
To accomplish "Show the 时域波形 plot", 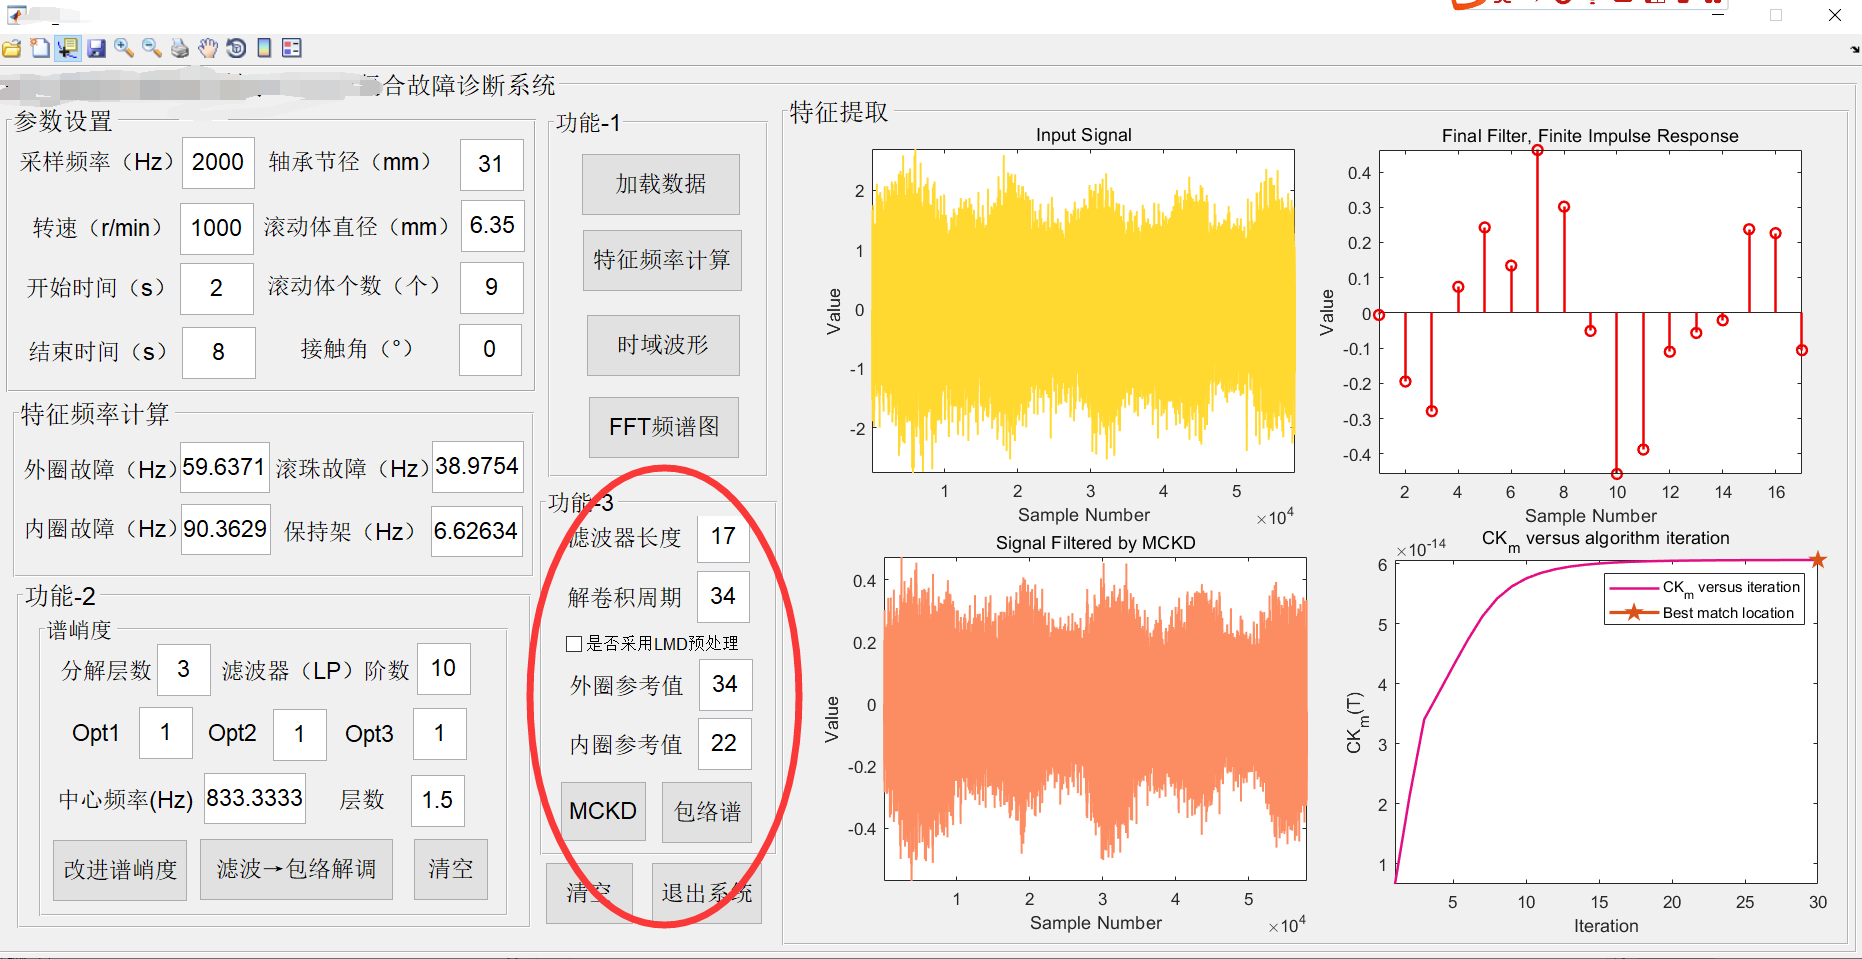I will tap(663, 345).
